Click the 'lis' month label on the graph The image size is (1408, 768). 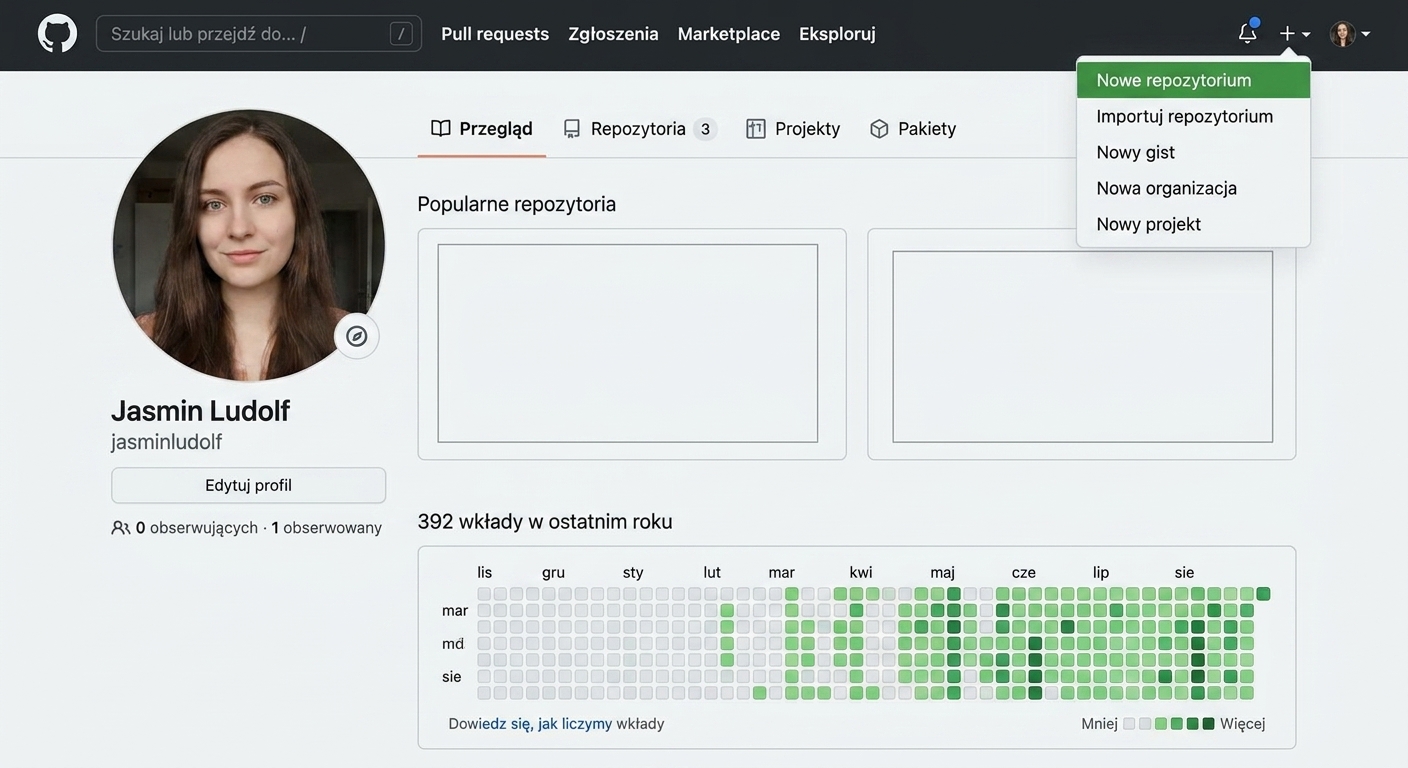tap(485, 572)
